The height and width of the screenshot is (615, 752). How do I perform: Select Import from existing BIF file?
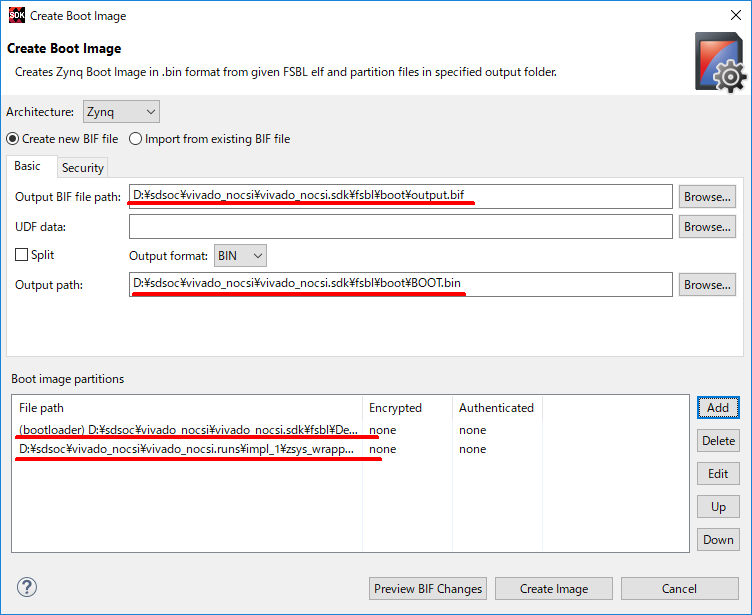click(x=135, y=139)
